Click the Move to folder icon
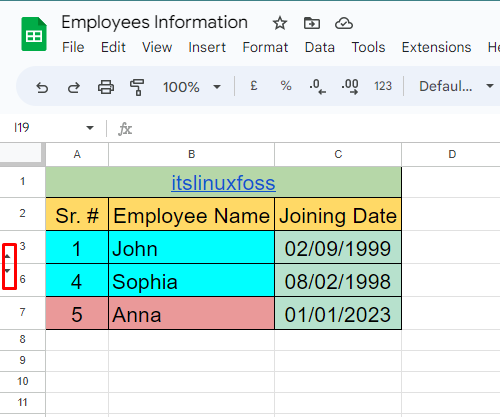Screen dimensions: 500x417 [x=312, y=23]
